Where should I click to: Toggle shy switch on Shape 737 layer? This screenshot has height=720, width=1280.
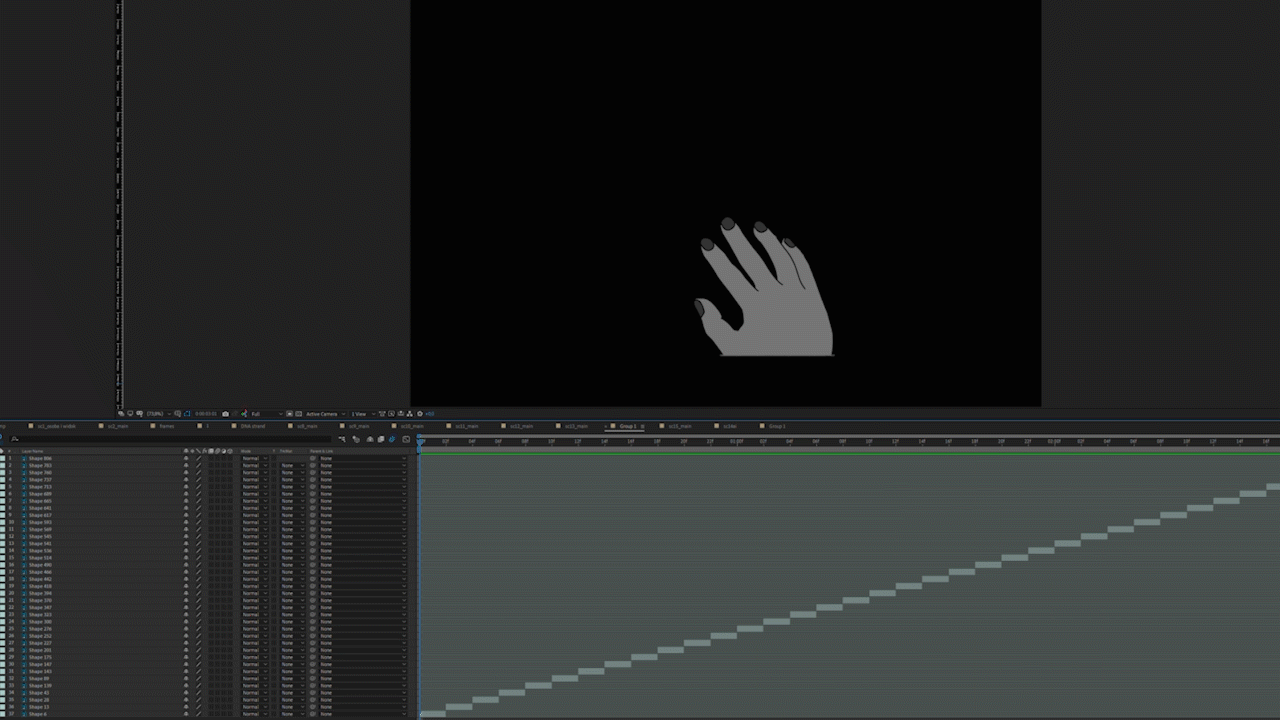[186, 479]
